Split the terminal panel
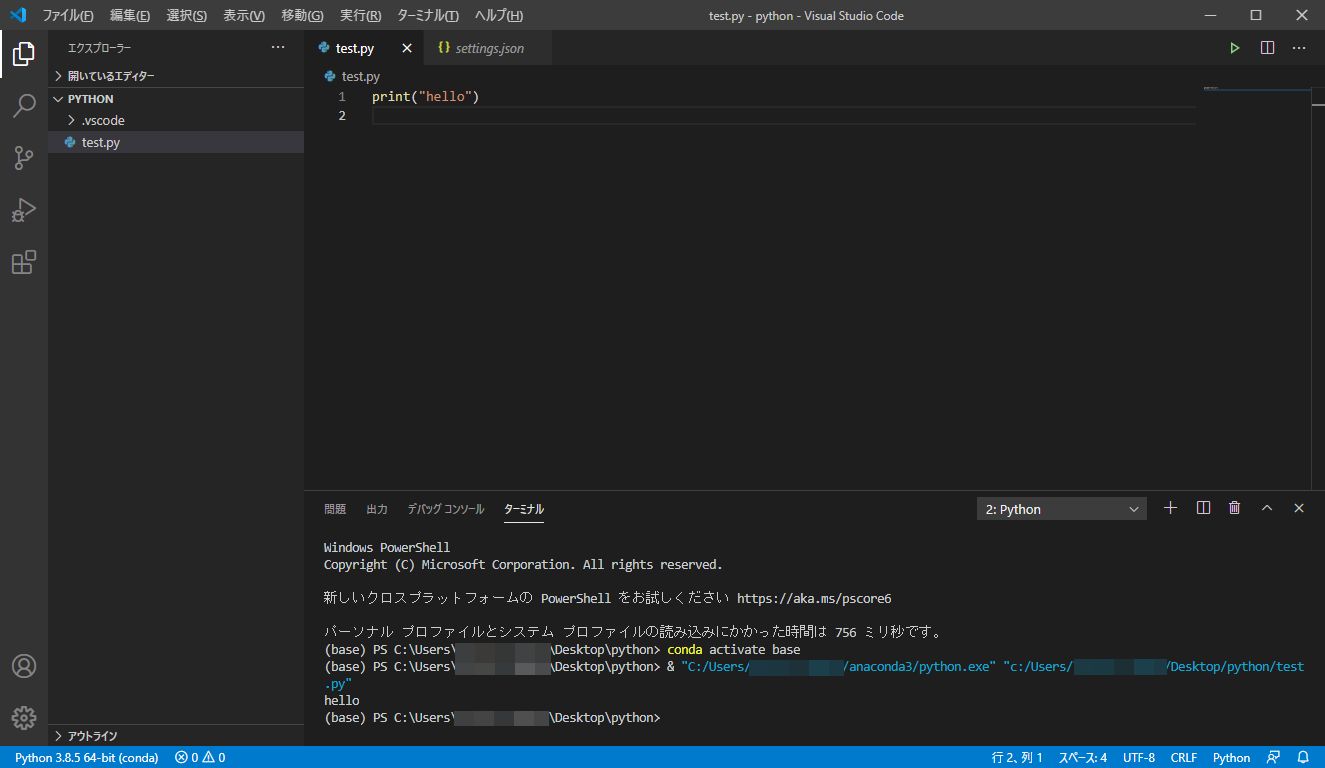The height and width of the screenshot is (768, 1325). (x=1203, y=508)
